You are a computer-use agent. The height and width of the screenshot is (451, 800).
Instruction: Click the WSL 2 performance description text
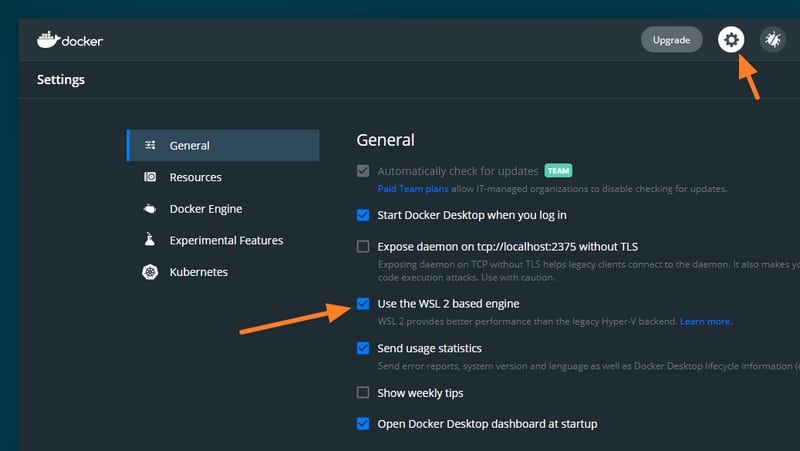click(528, 321)
